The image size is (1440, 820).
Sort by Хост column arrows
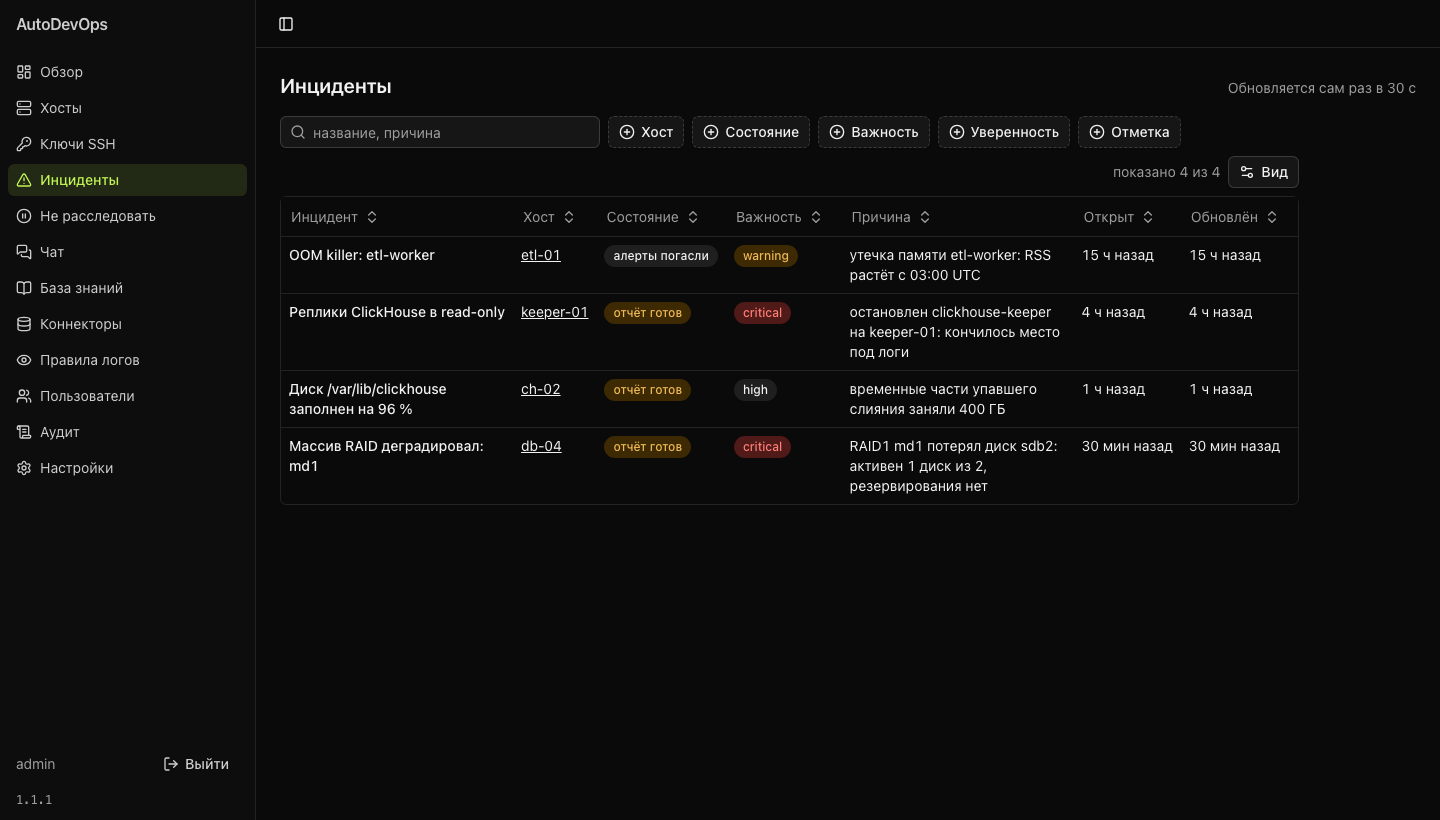569,217
